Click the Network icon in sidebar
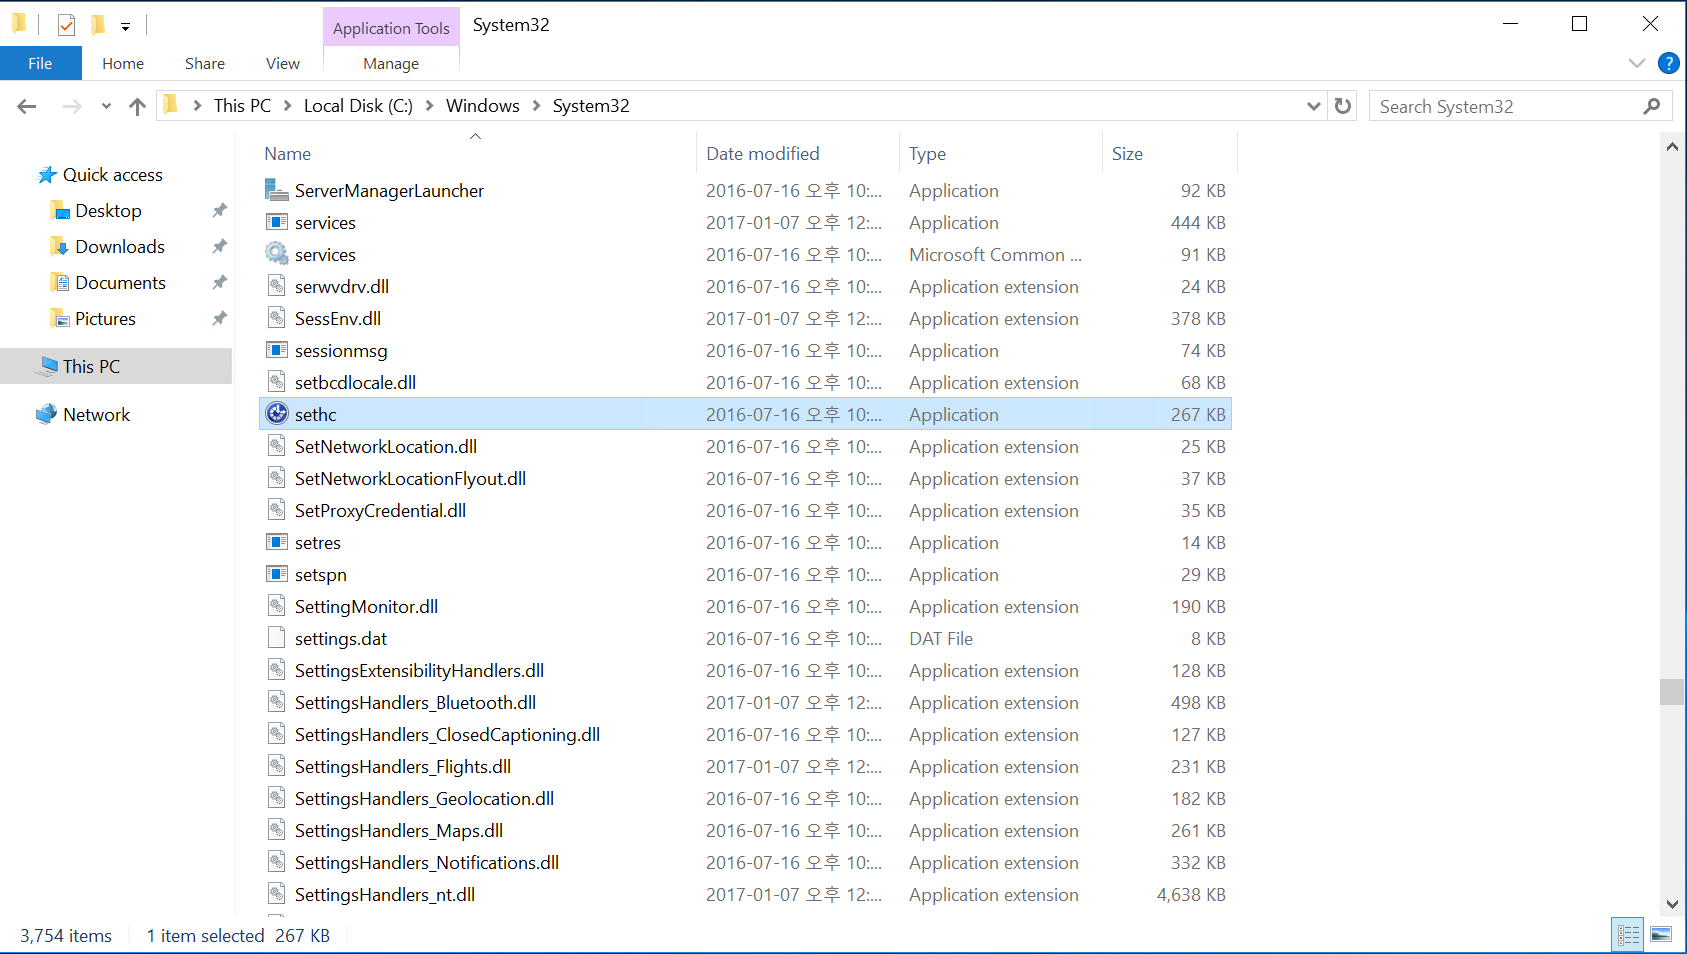This screenshot has height=954, width=1687. pos(47,414)
